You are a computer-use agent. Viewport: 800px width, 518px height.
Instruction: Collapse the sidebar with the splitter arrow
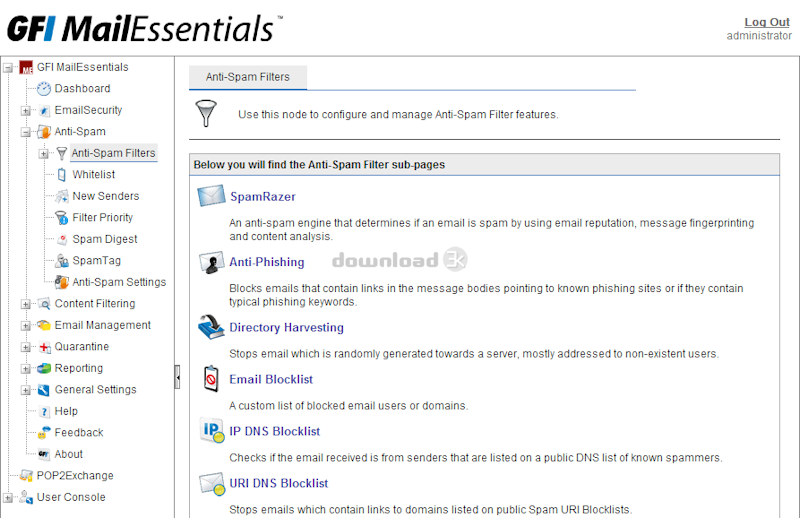click(x=177, y=377)
